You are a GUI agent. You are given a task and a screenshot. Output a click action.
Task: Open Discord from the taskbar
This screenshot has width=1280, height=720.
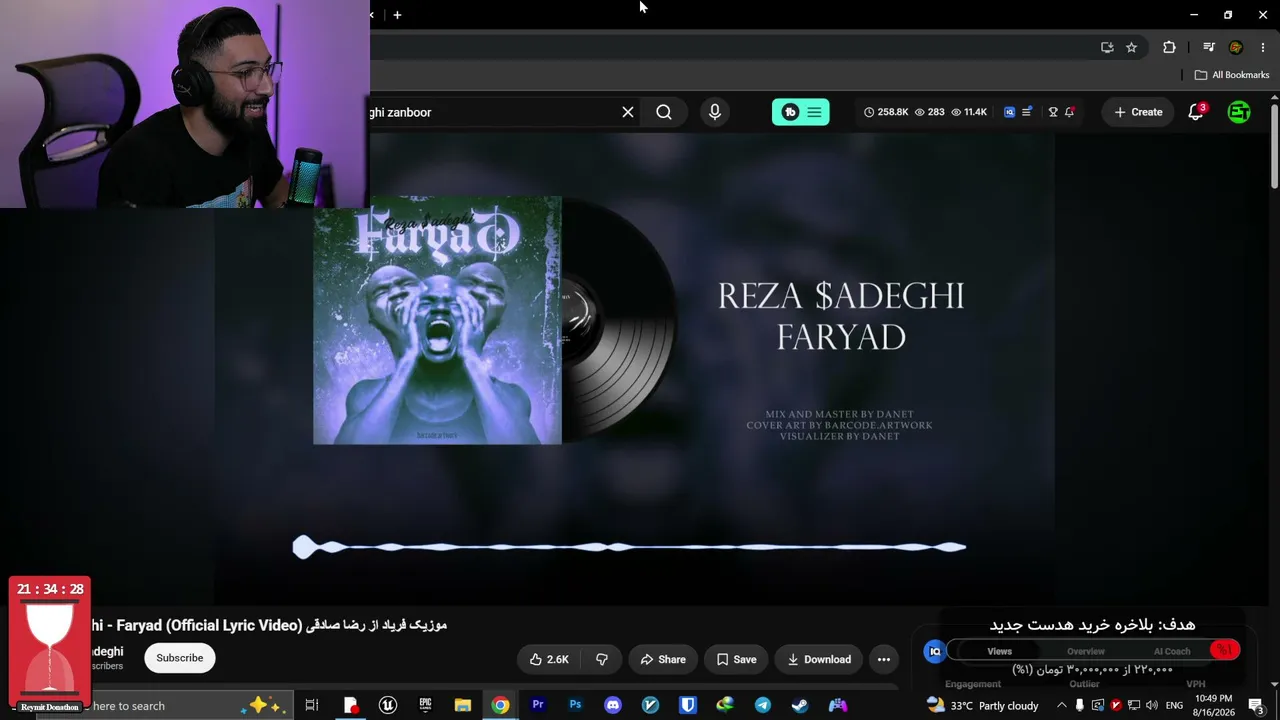click(x=613, y=705)
